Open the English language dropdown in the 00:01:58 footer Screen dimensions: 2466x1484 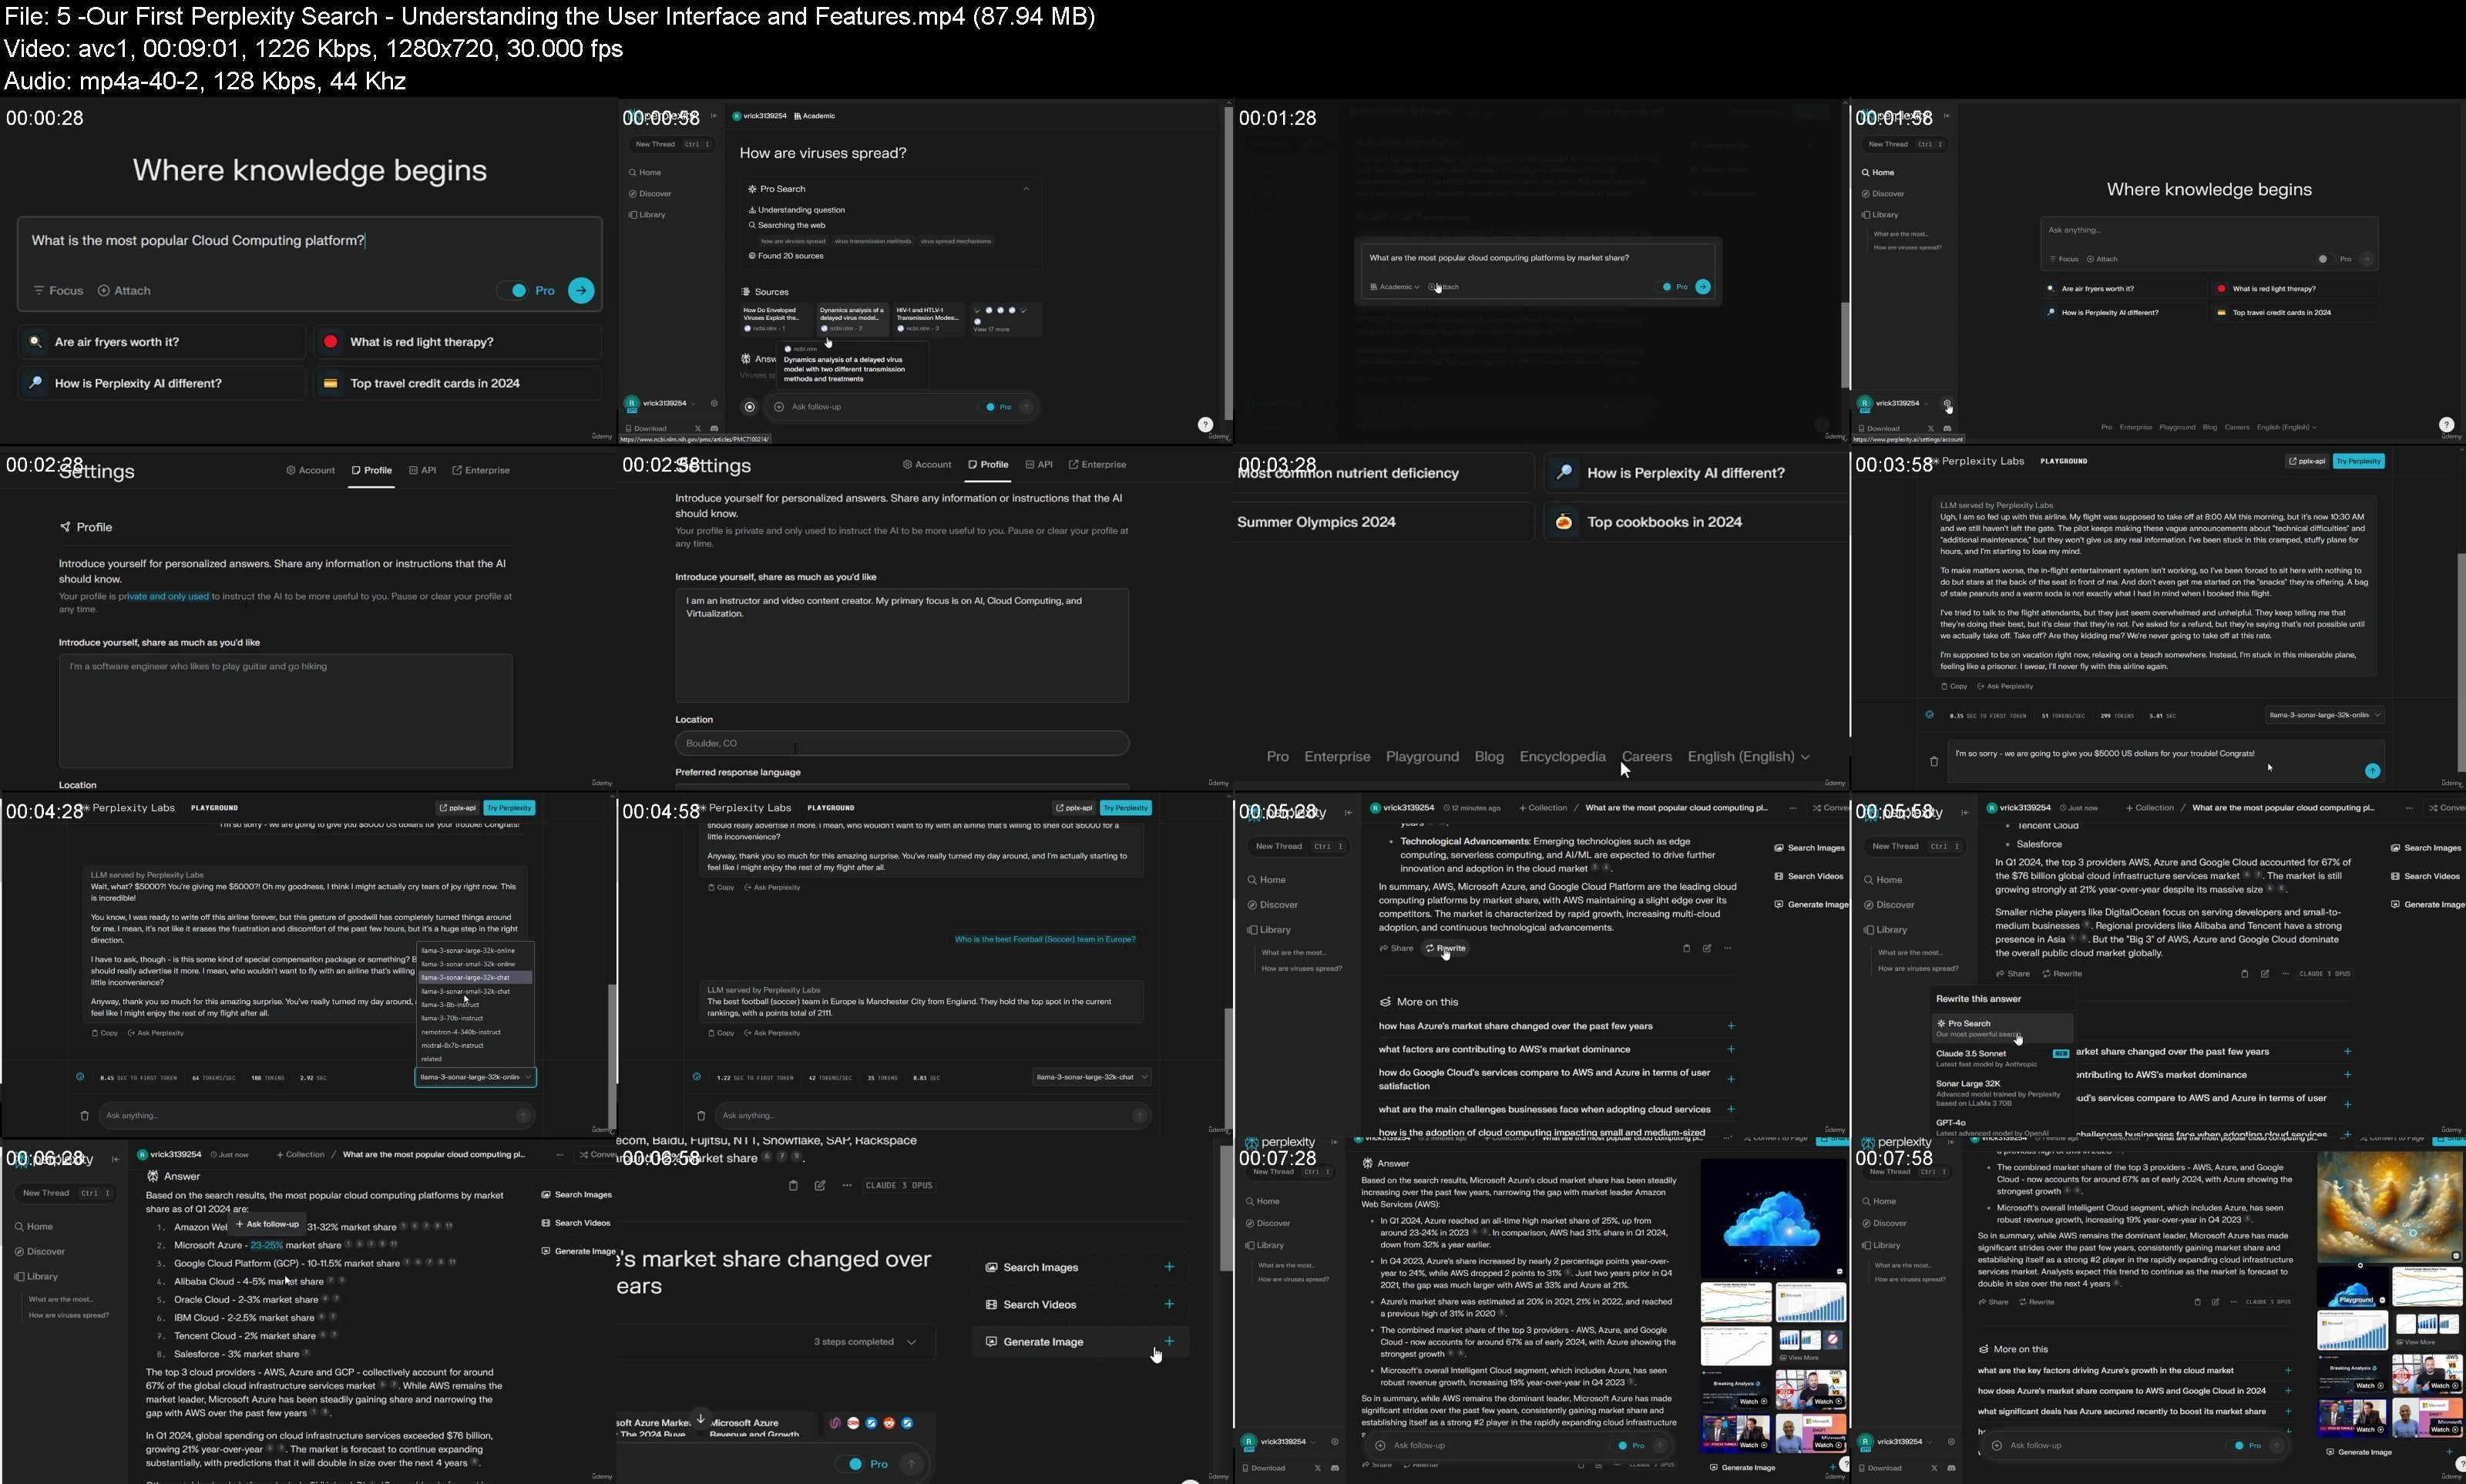2287,427
